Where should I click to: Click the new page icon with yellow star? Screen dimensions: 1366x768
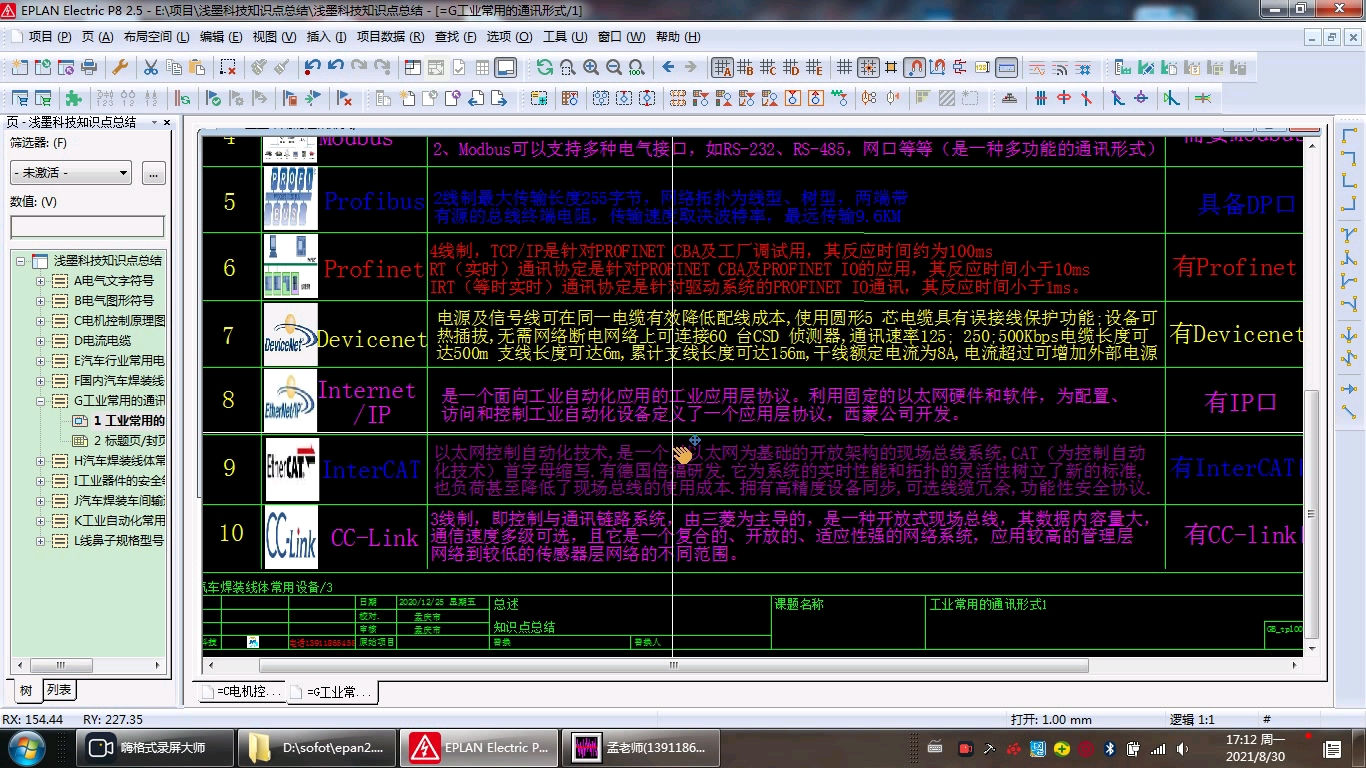pos(406,99)
